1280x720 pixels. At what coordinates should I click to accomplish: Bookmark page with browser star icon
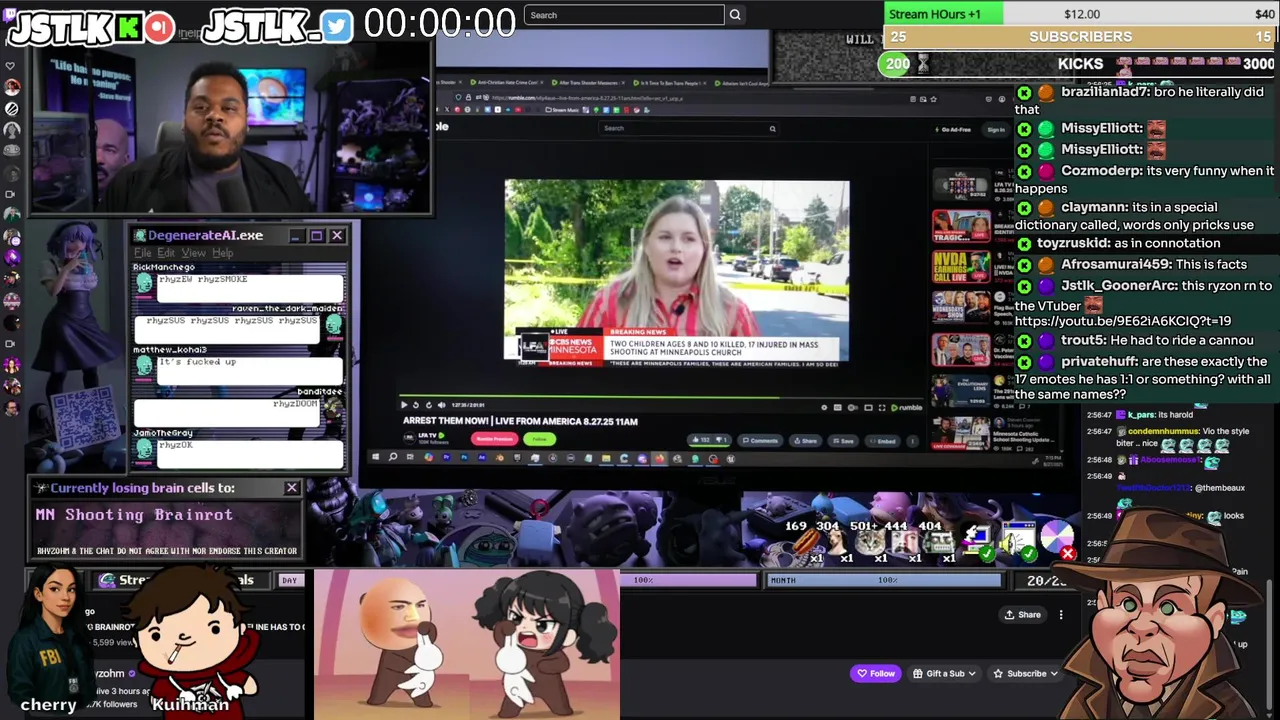(x=933, y=99)
